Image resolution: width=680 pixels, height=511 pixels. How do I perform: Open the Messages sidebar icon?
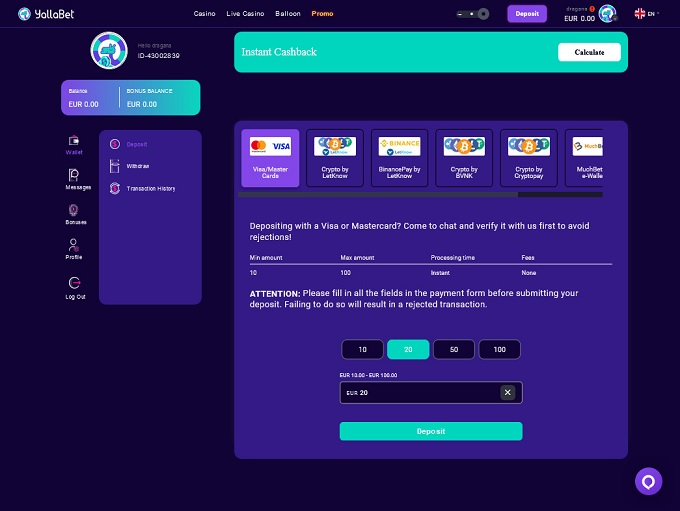(x=74, y=175)
